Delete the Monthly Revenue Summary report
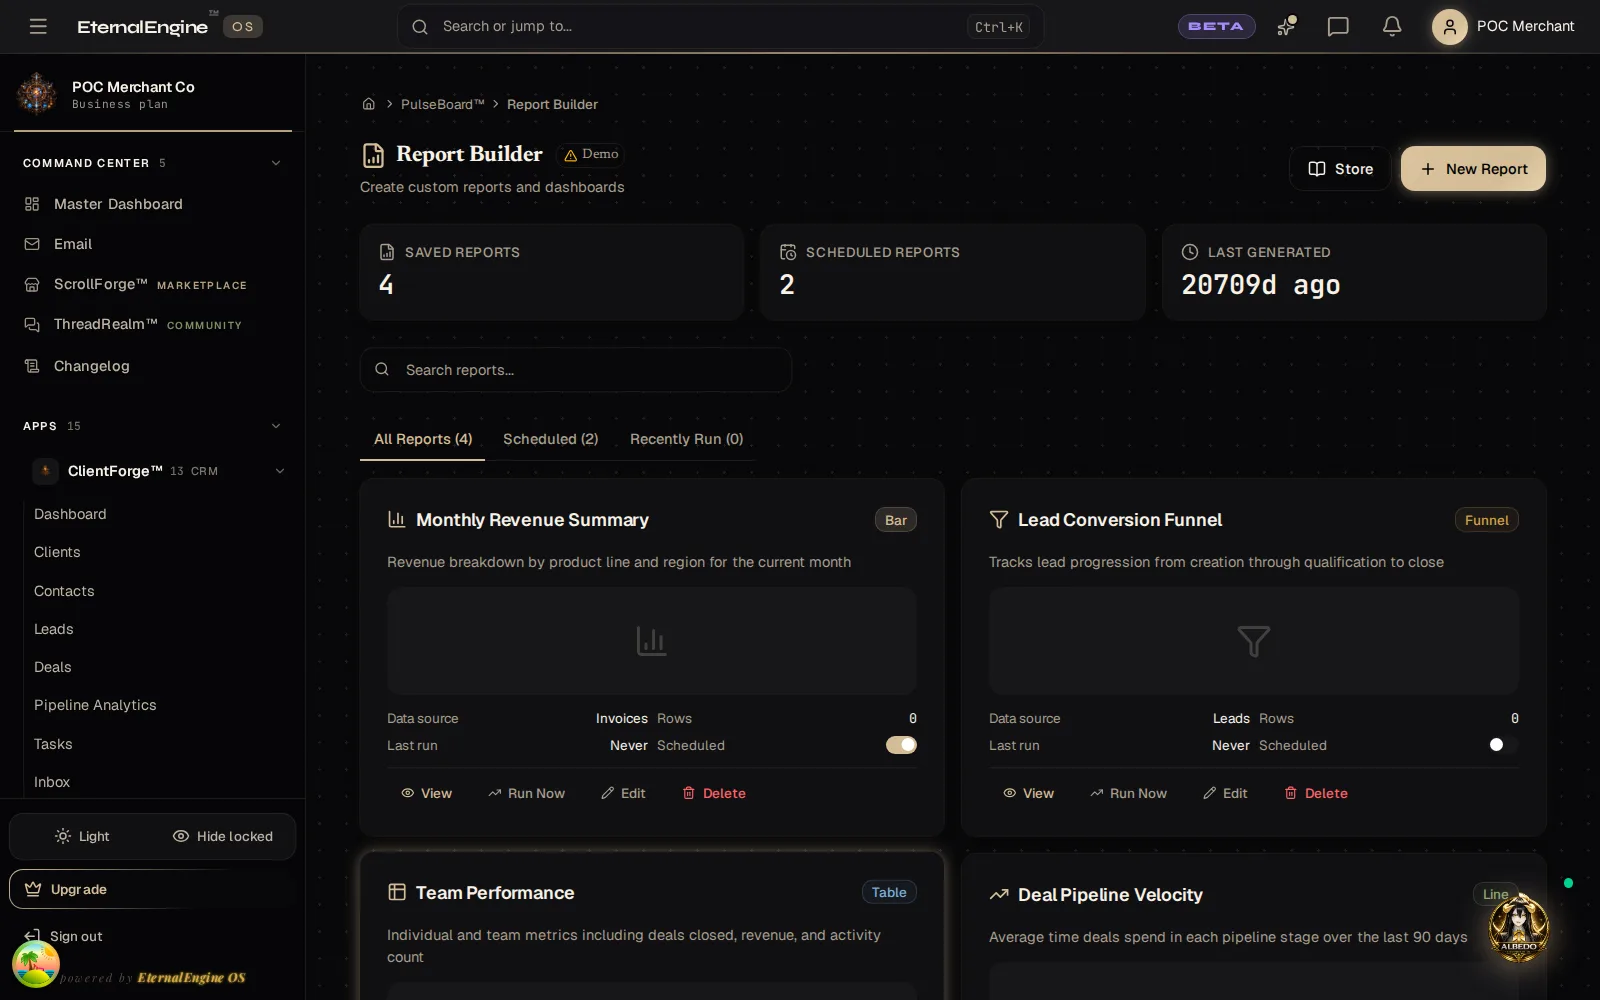 pos(714,793)
